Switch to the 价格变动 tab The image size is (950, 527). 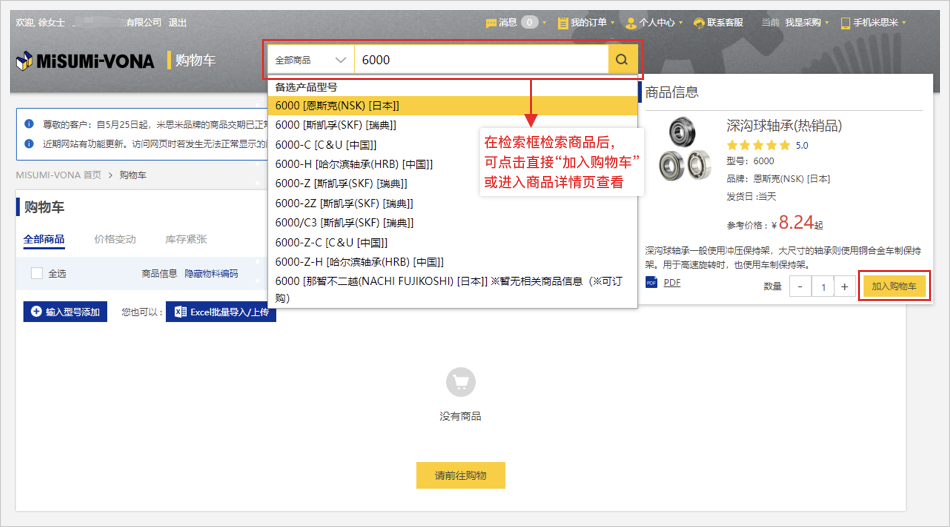pos(115,239)
